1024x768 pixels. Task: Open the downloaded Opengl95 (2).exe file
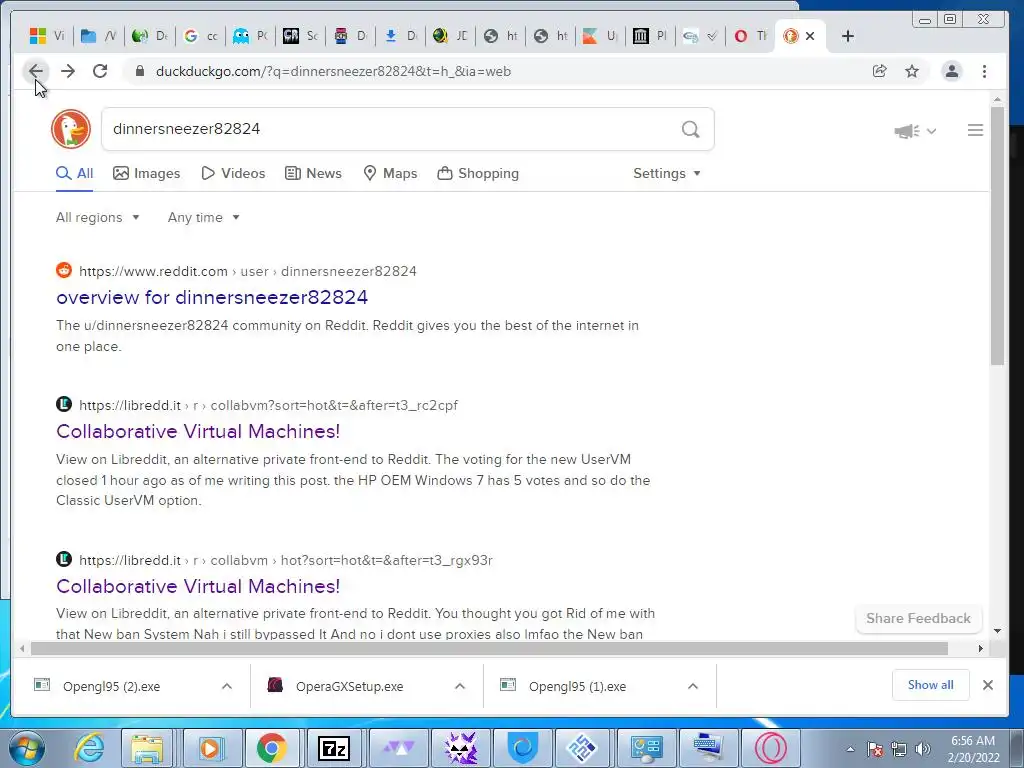pos(111,686)
